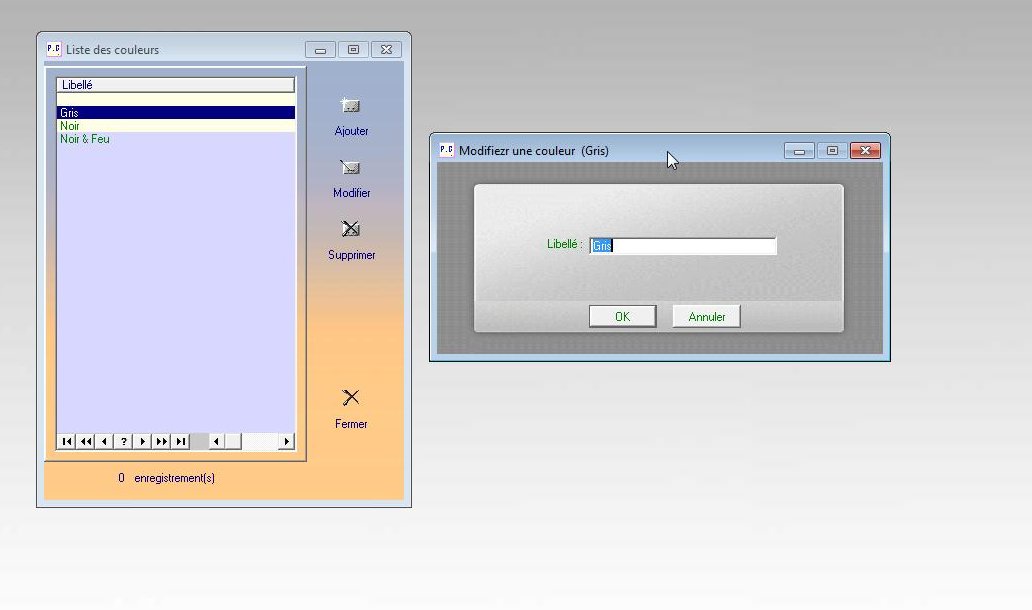Click the Modifier icon in the color list

tap(351, 168)
